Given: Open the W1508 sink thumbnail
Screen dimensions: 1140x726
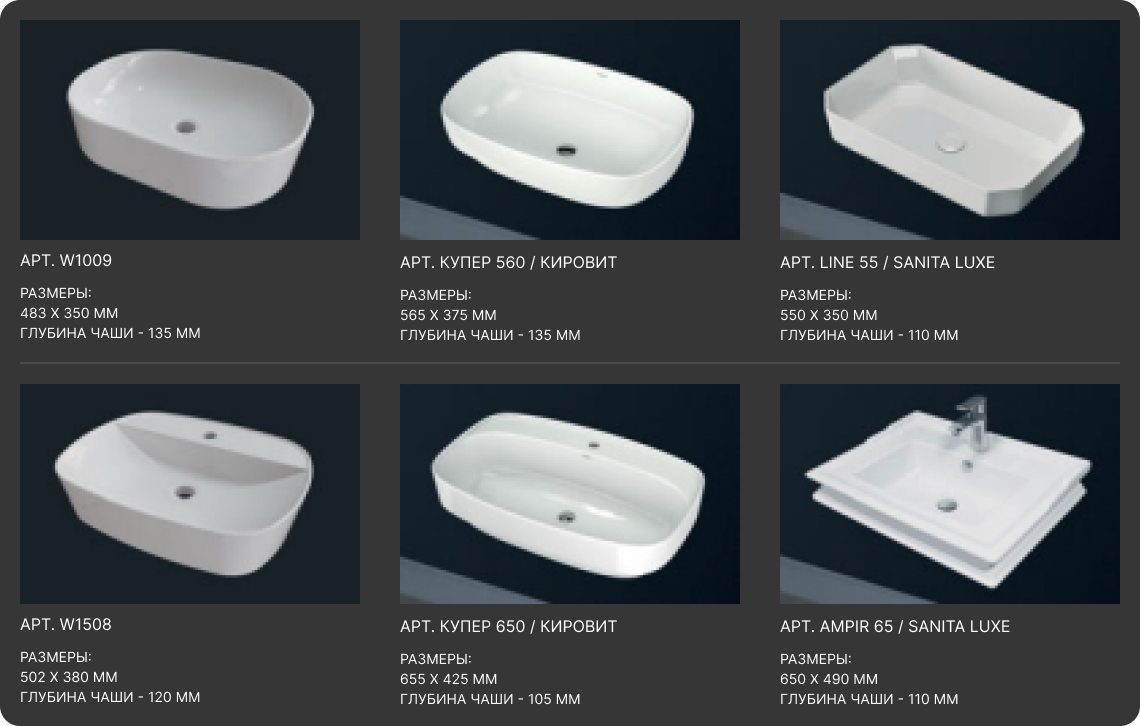Looking at the screenshot, I should click(x=190, y=494).
